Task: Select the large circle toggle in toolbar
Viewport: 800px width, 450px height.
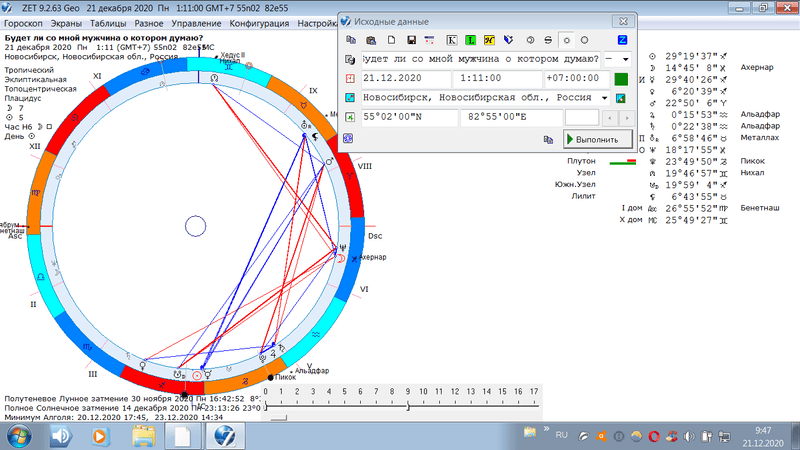Action: (x=584, y=40)
